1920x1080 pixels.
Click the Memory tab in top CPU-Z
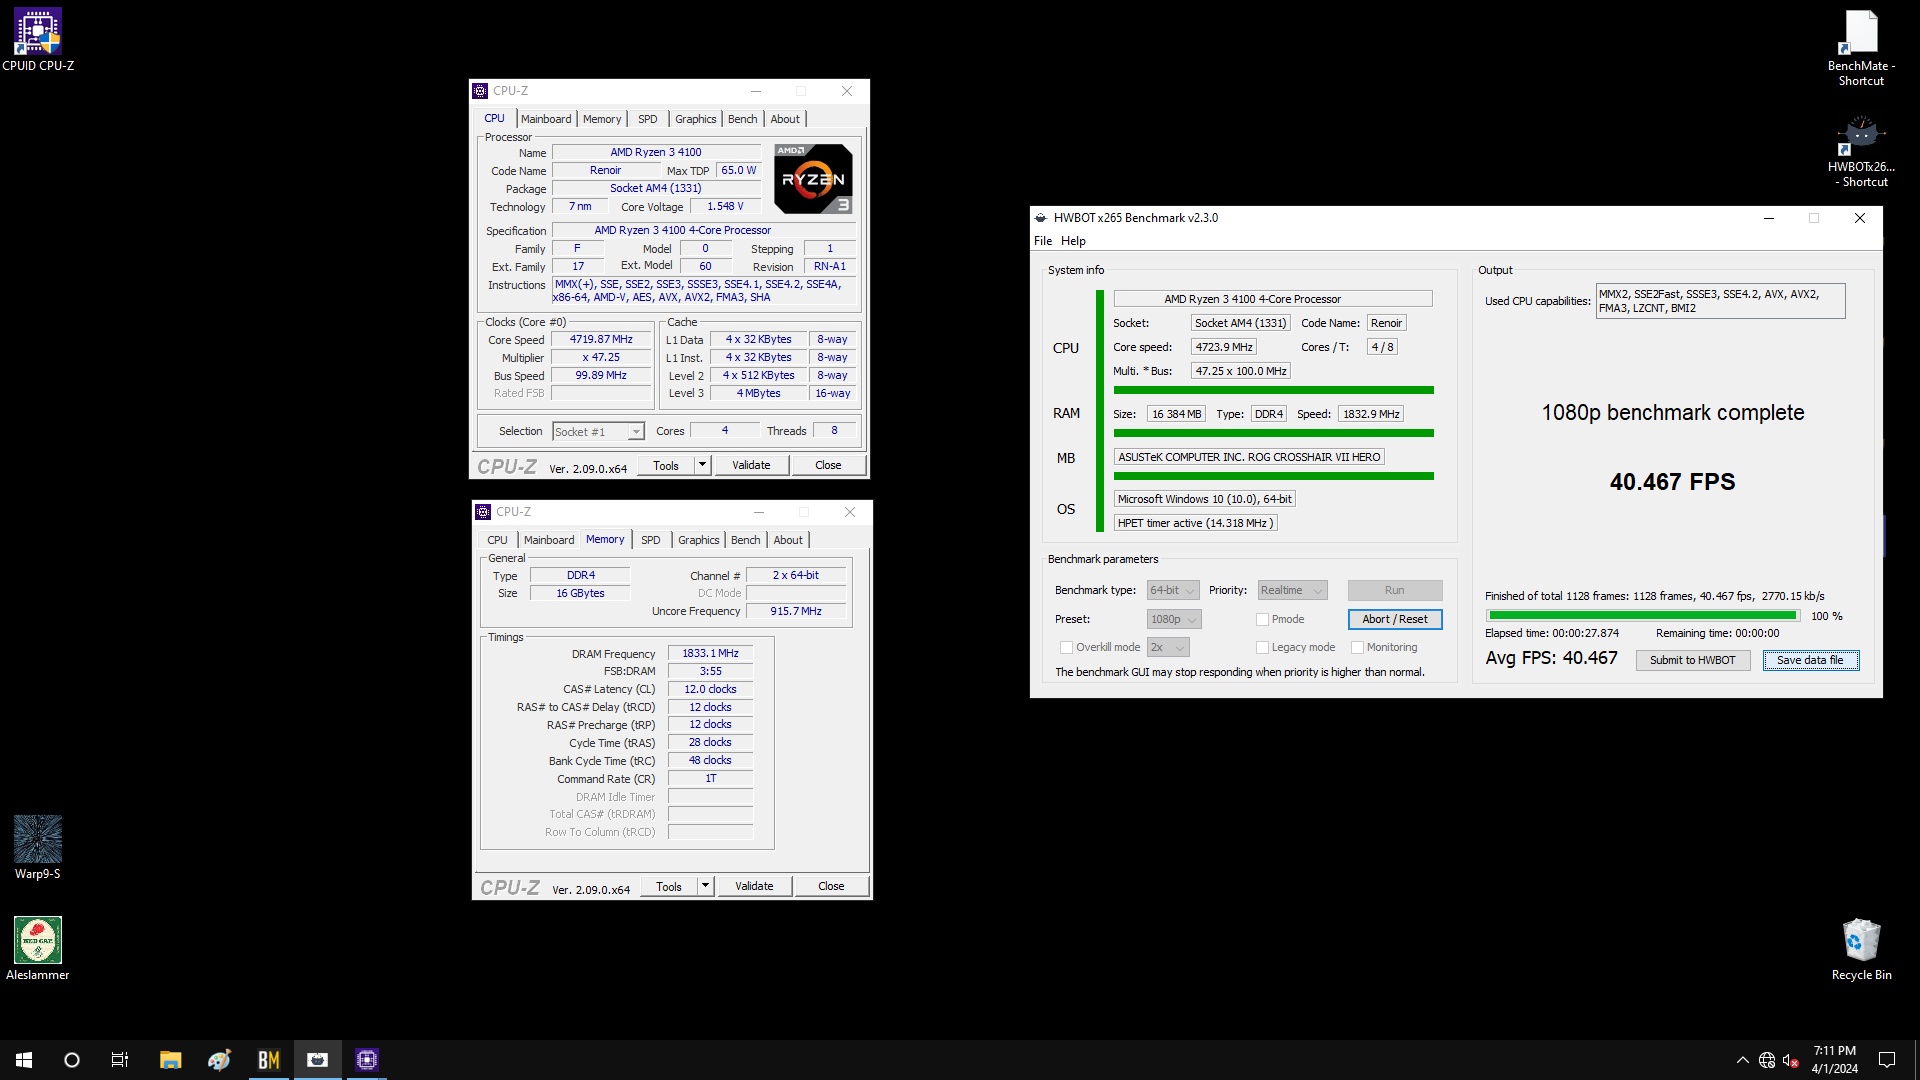coord(602,119)
